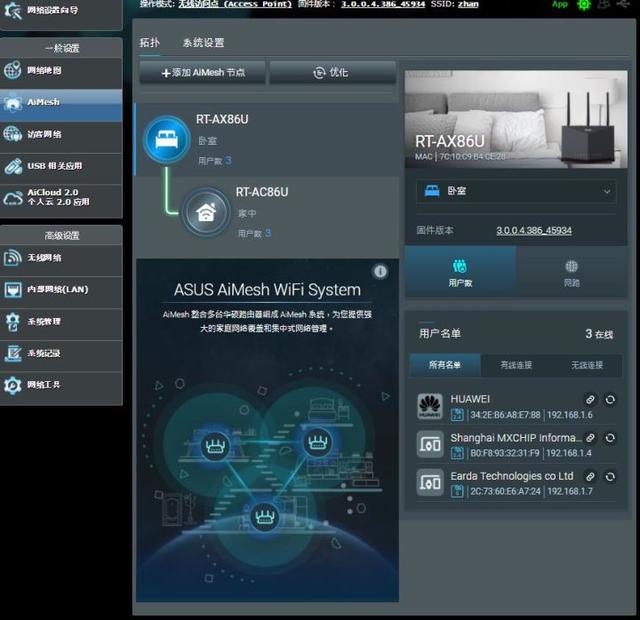
Task: Click the info icon on AiMesh banner
Action: [x=380, y=271]
